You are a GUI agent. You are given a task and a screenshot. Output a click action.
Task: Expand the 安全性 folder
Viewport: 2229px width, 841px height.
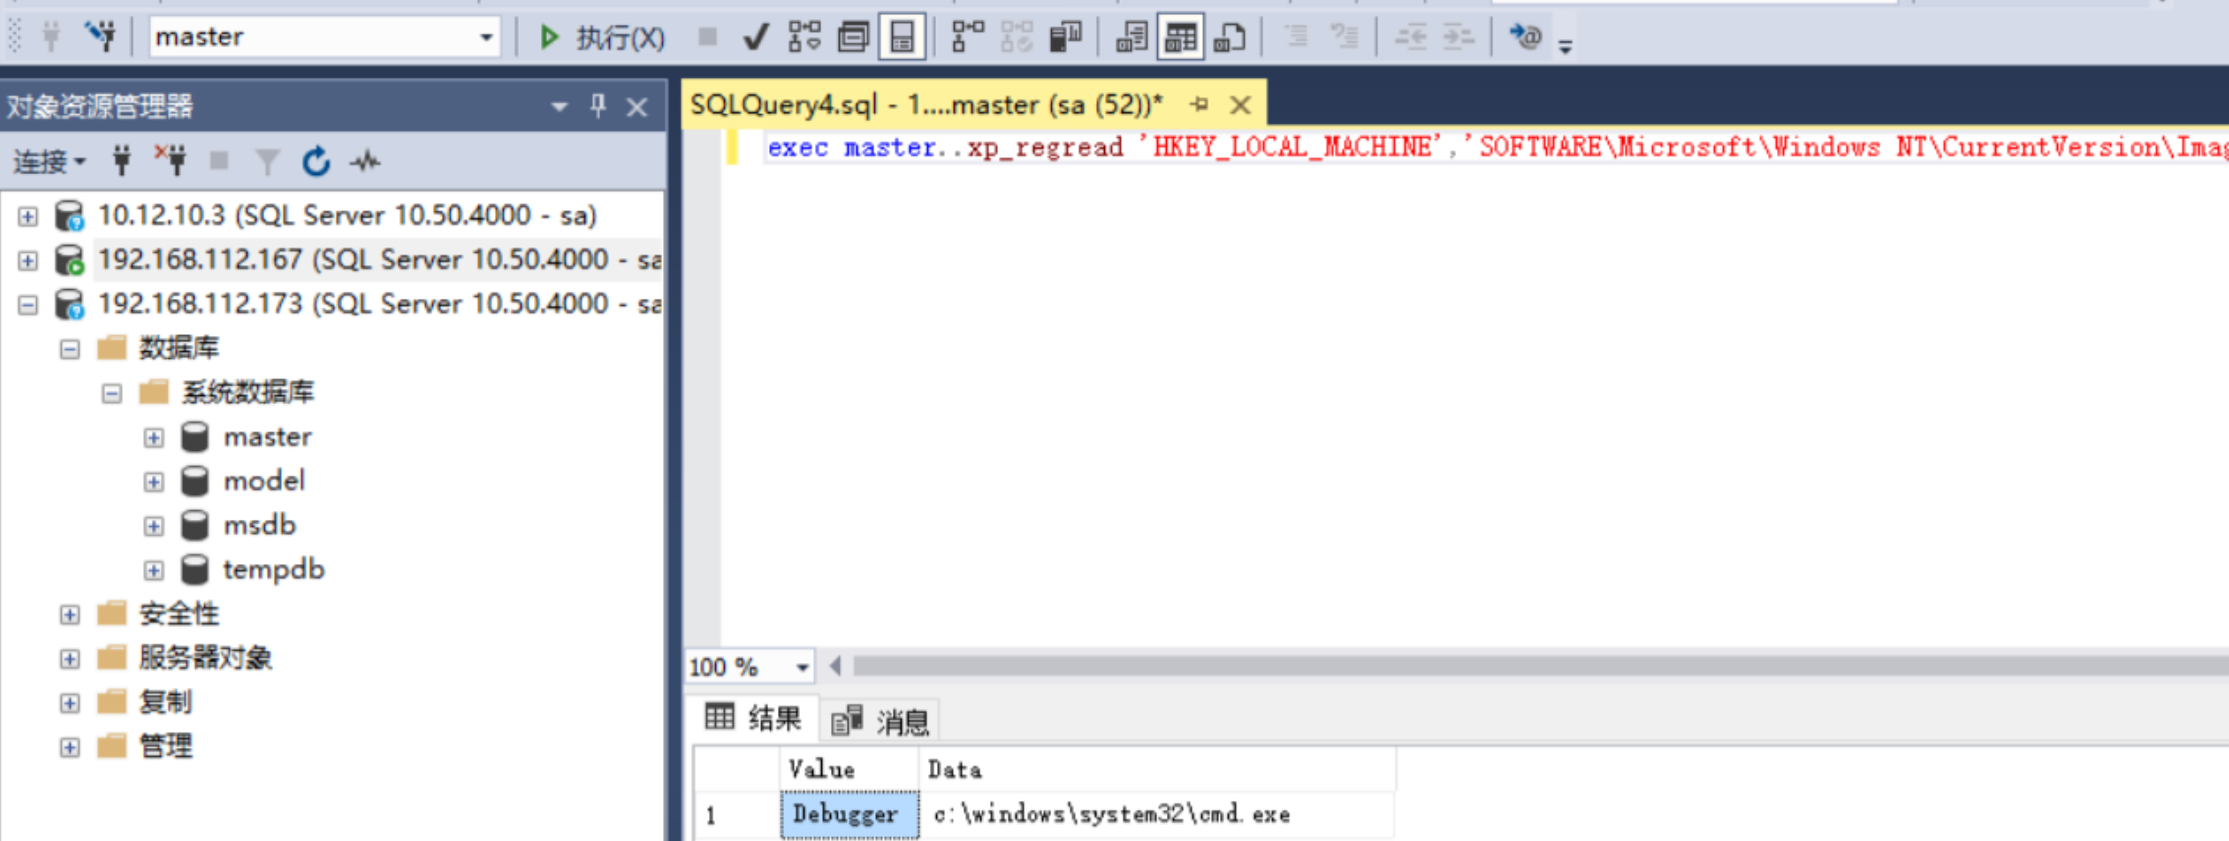point(70,614)
